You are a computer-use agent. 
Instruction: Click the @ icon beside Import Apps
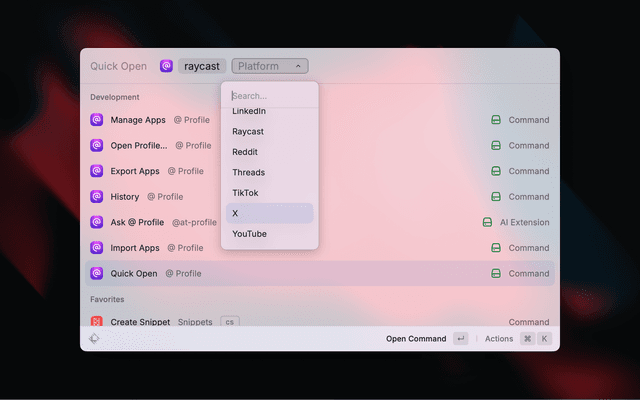click(x=97, y=248)
